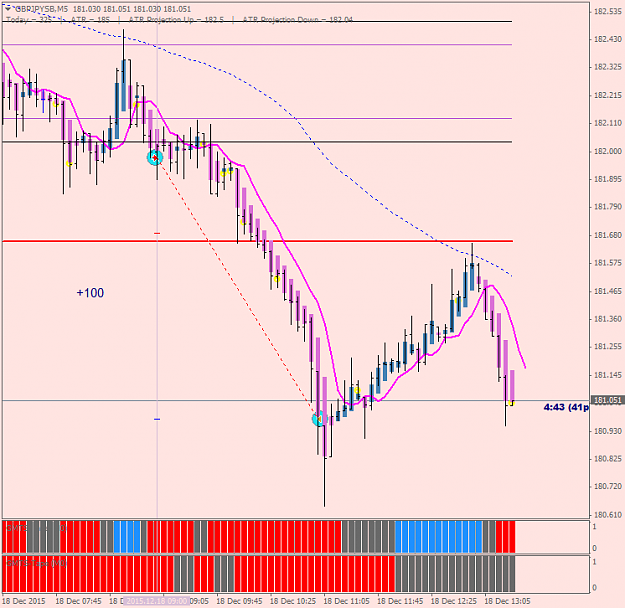Viewport: 625px width, 608px height.
Task: Click the 181.680 price axis label
Action: tap(608, 235)
